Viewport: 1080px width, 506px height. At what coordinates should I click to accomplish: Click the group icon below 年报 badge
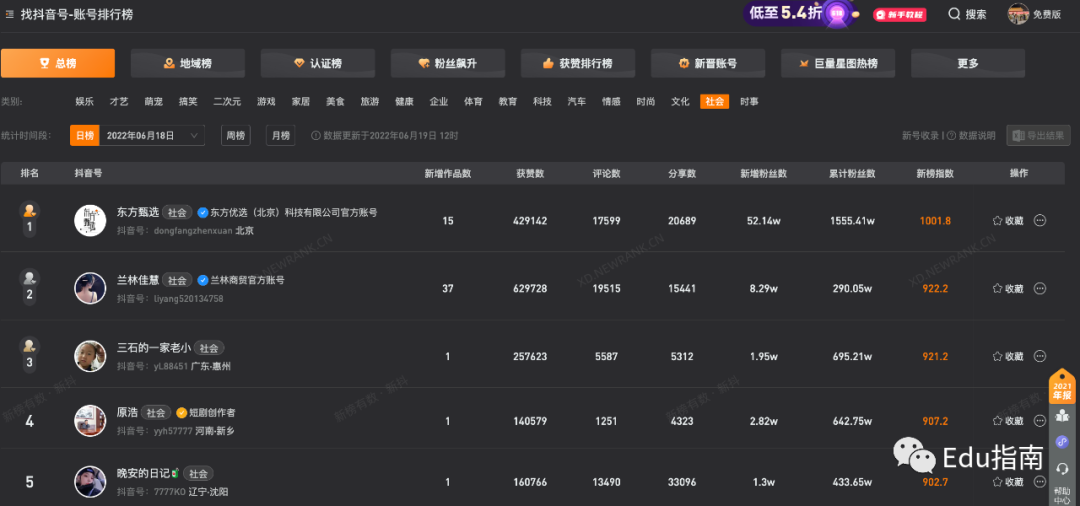click(1062, 416)
